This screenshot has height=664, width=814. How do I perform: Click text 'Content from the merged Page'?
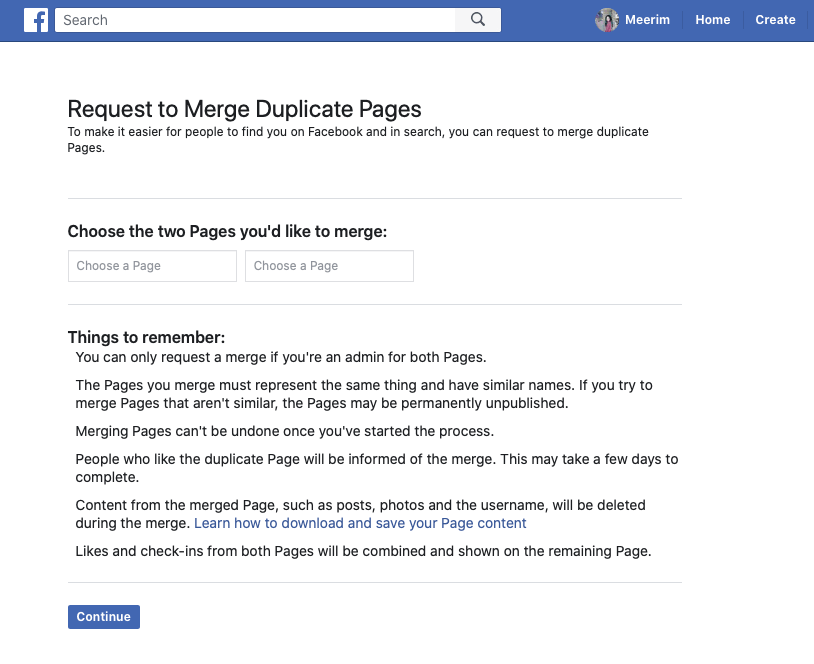tap(360, 514)
